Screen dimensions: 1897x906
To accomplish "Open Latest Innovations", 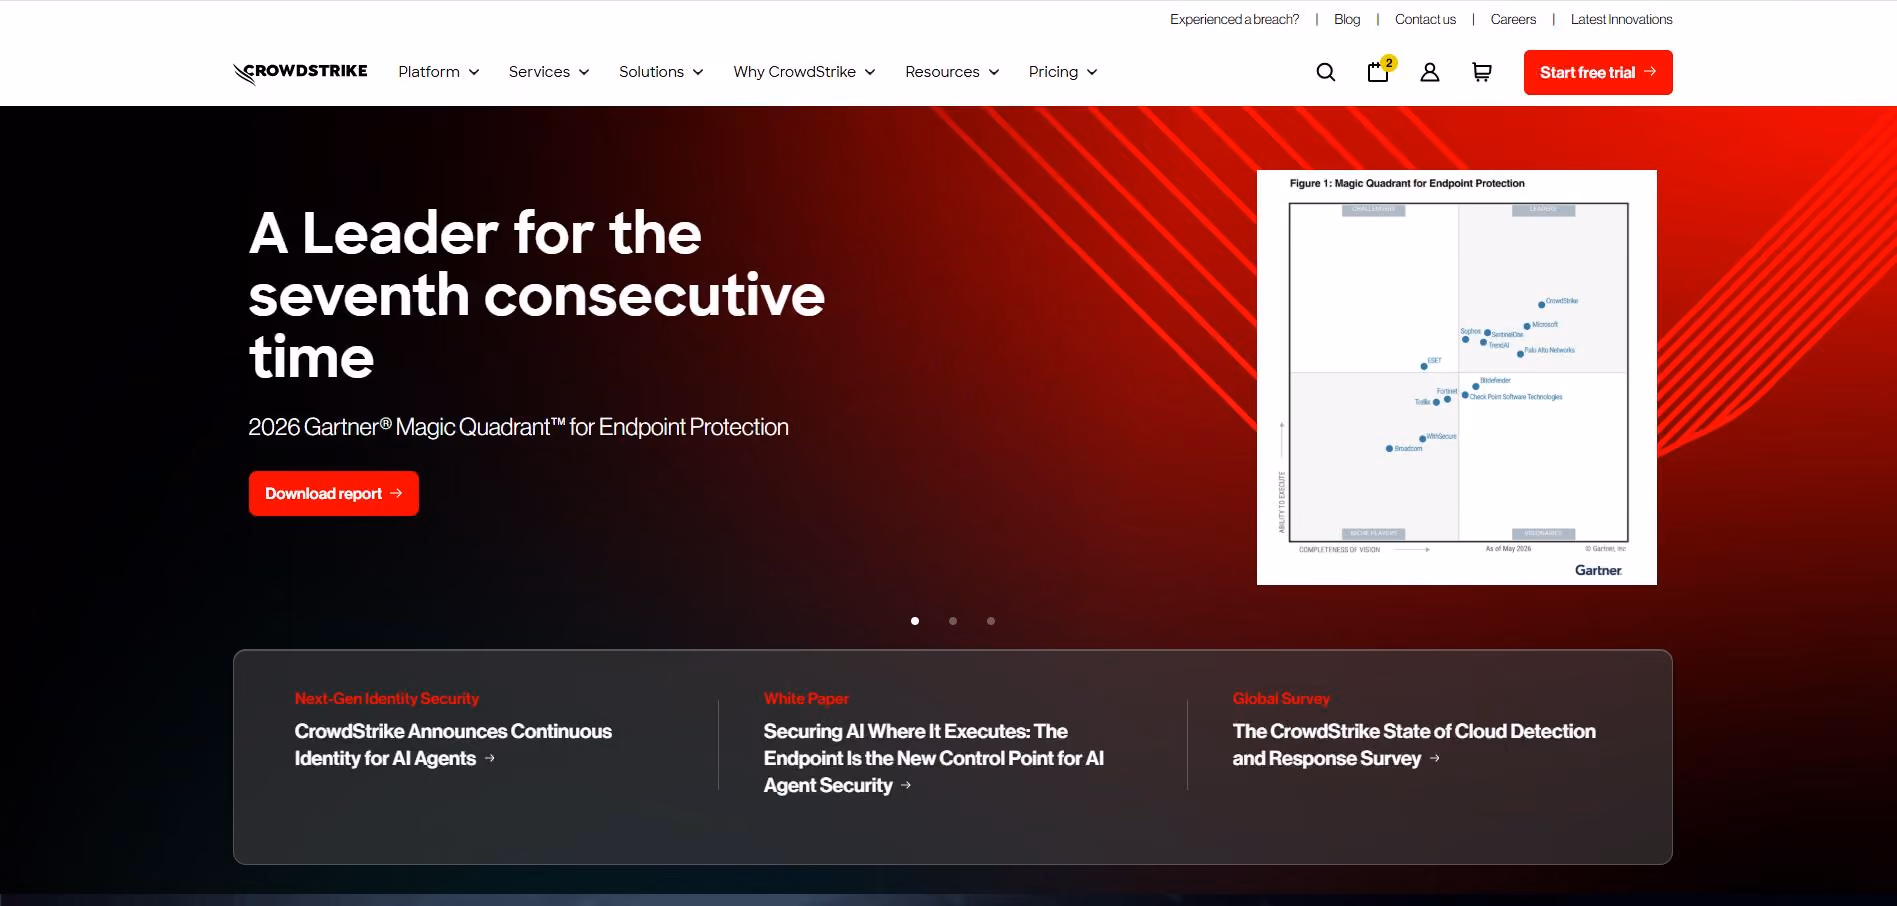I will 1621,19.
